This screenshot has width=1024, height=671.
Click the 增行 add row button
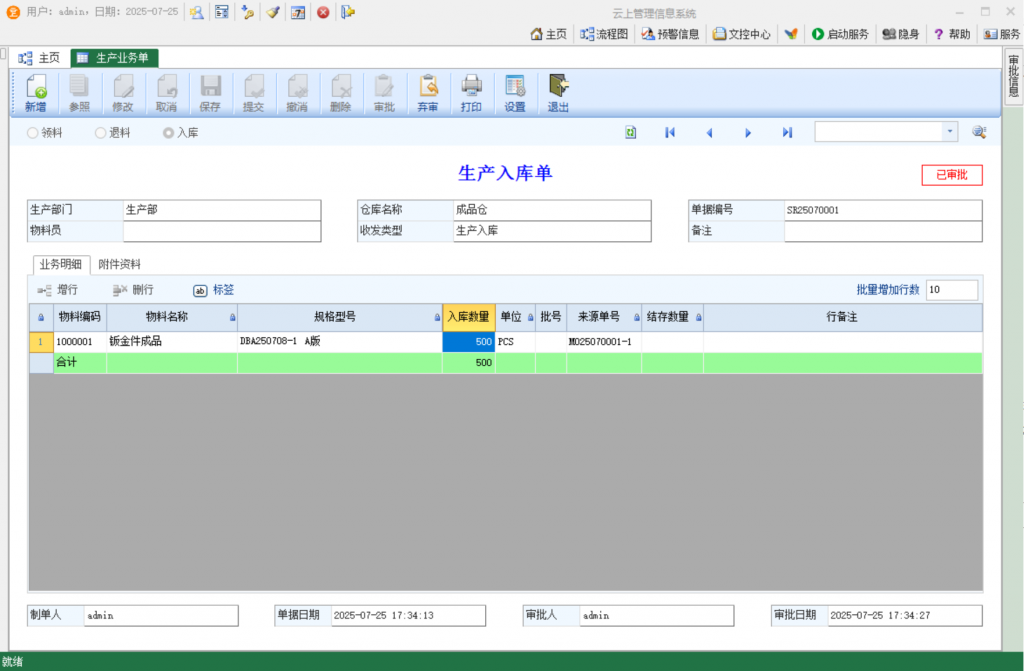pos(57,289)
